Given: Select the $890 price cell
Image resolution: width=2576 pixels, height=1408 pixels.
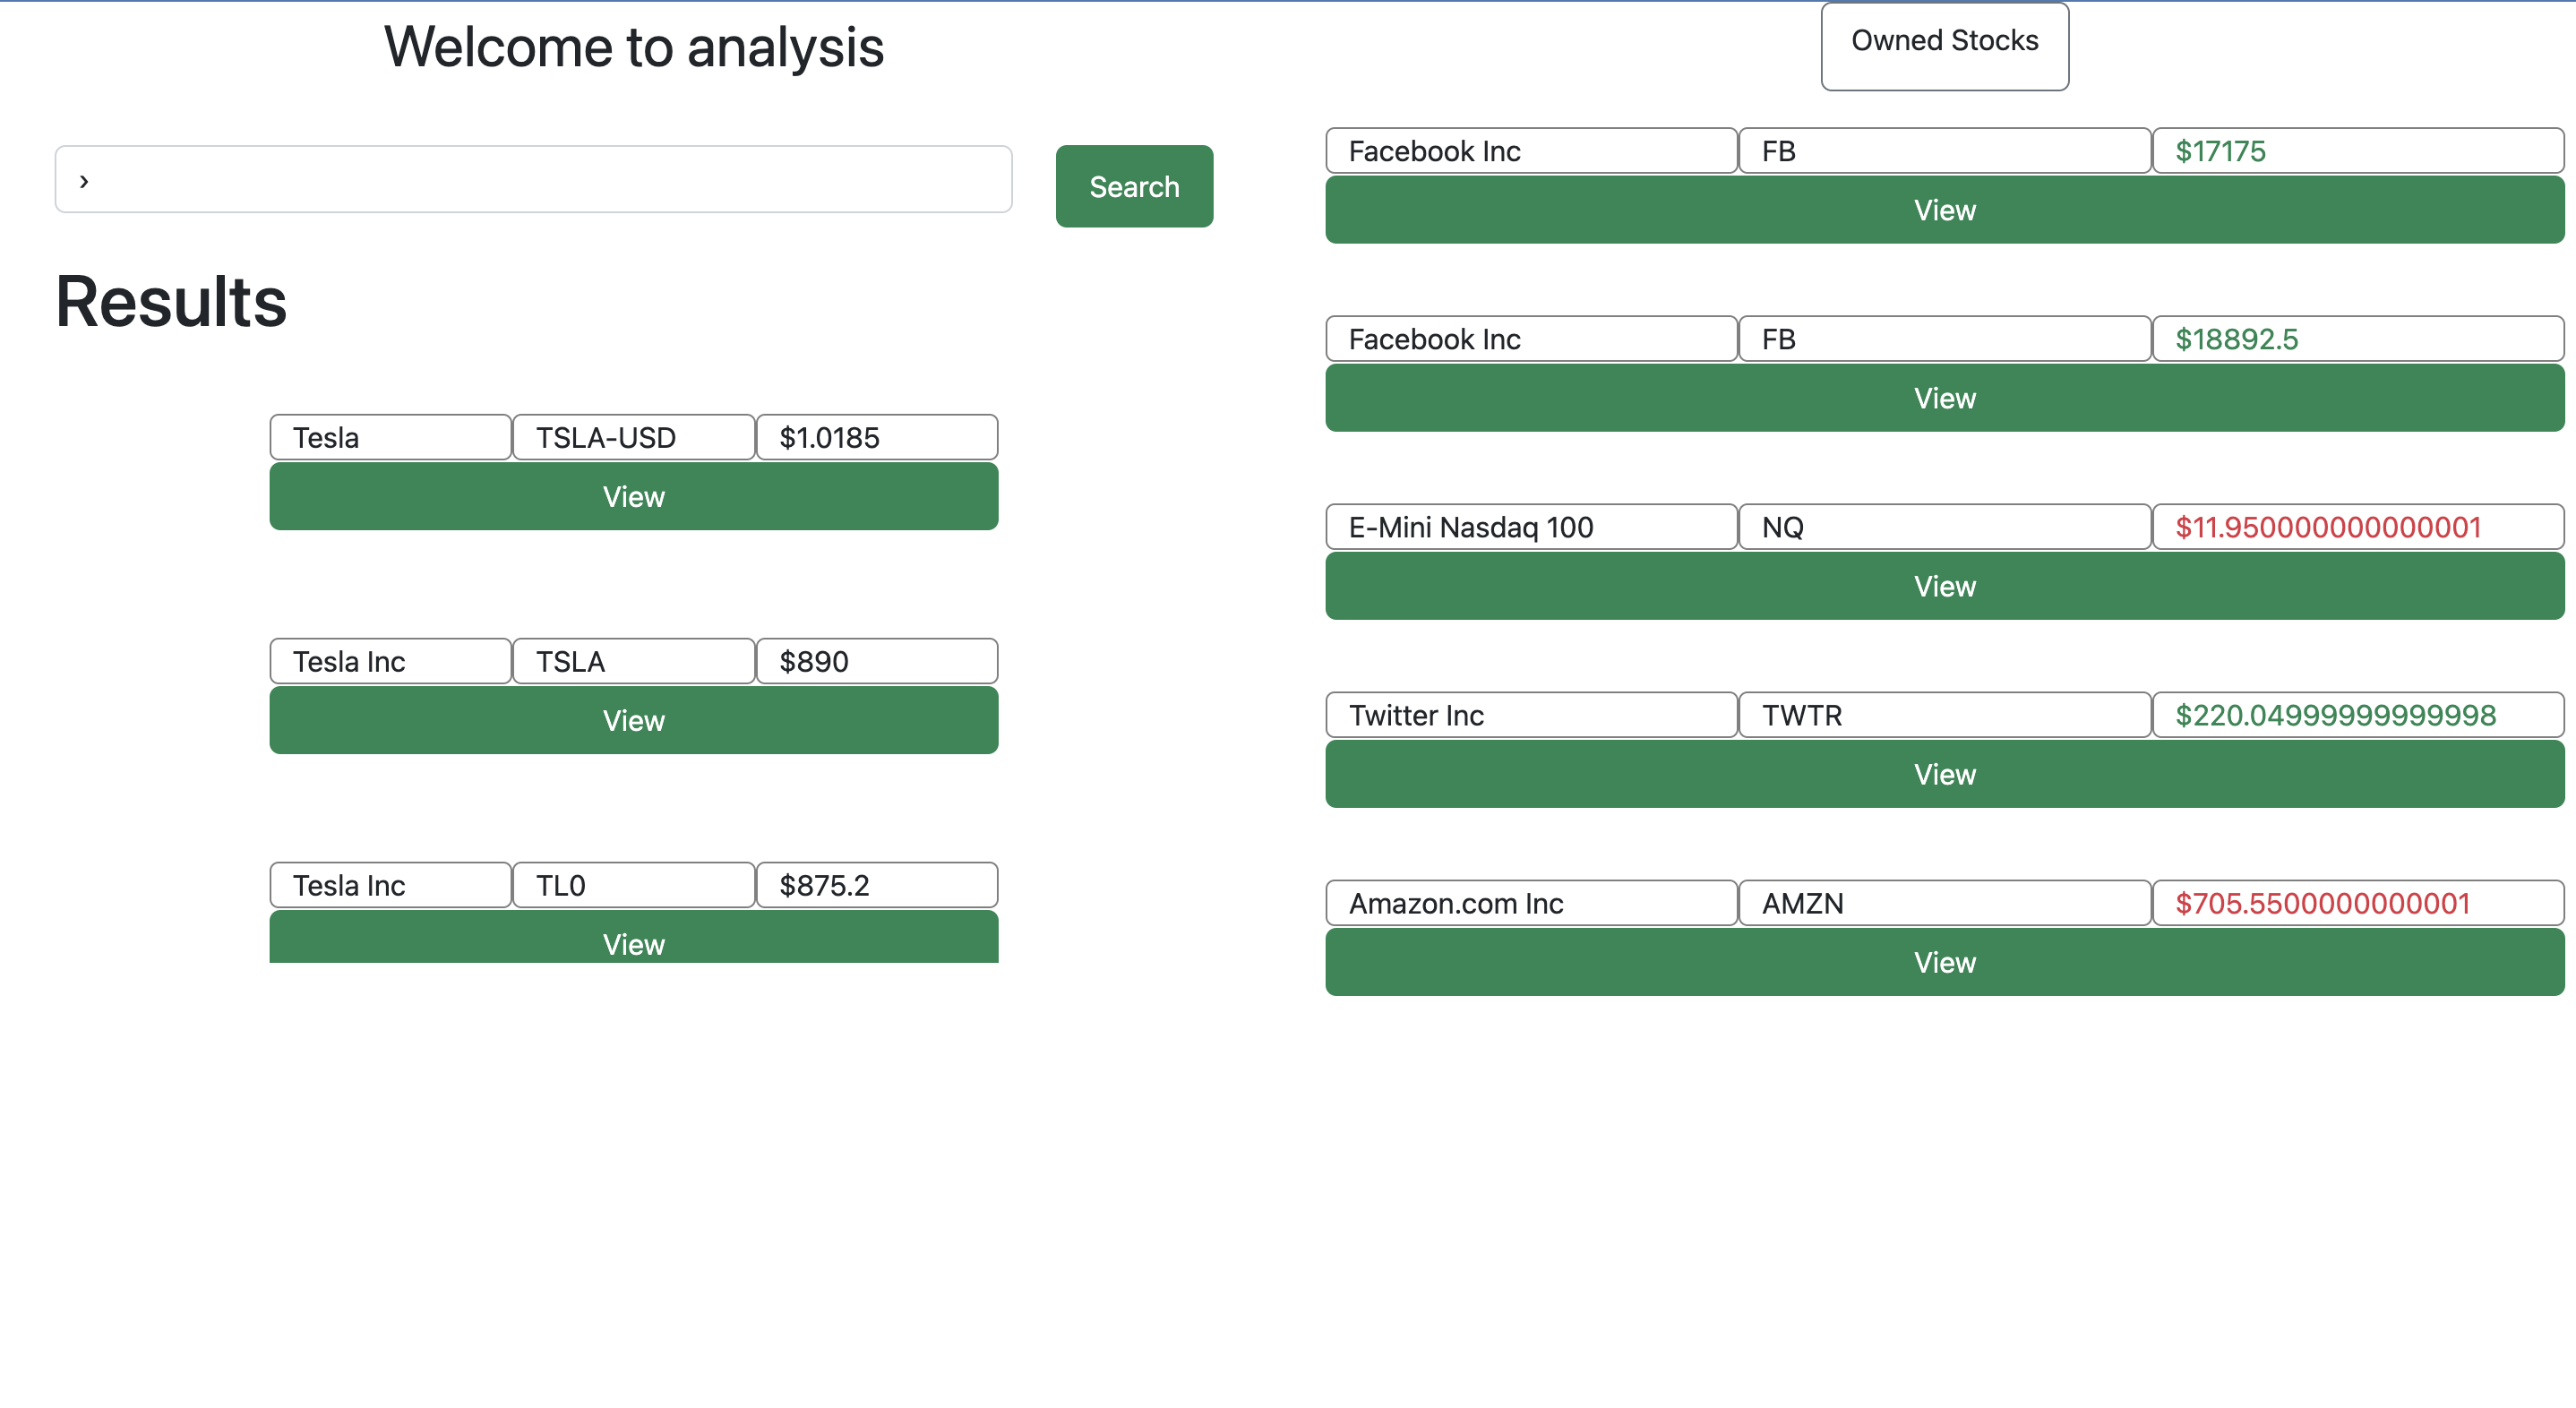Looking at the screenshot, I should (x=876, y=662).
